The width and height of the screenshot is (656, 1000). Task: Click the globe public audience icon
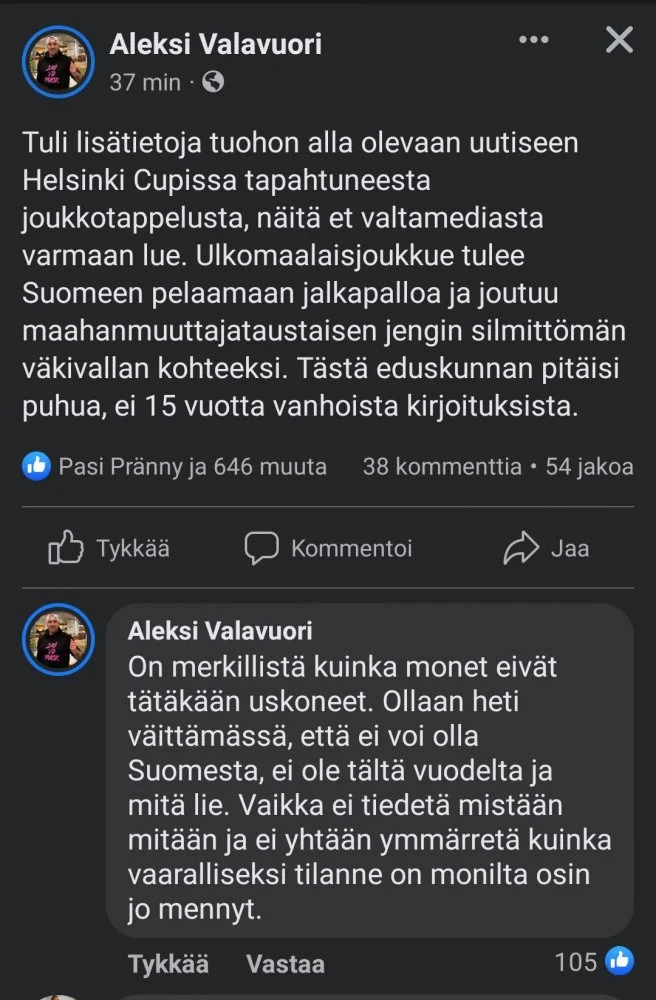click(x=213, y=82)
